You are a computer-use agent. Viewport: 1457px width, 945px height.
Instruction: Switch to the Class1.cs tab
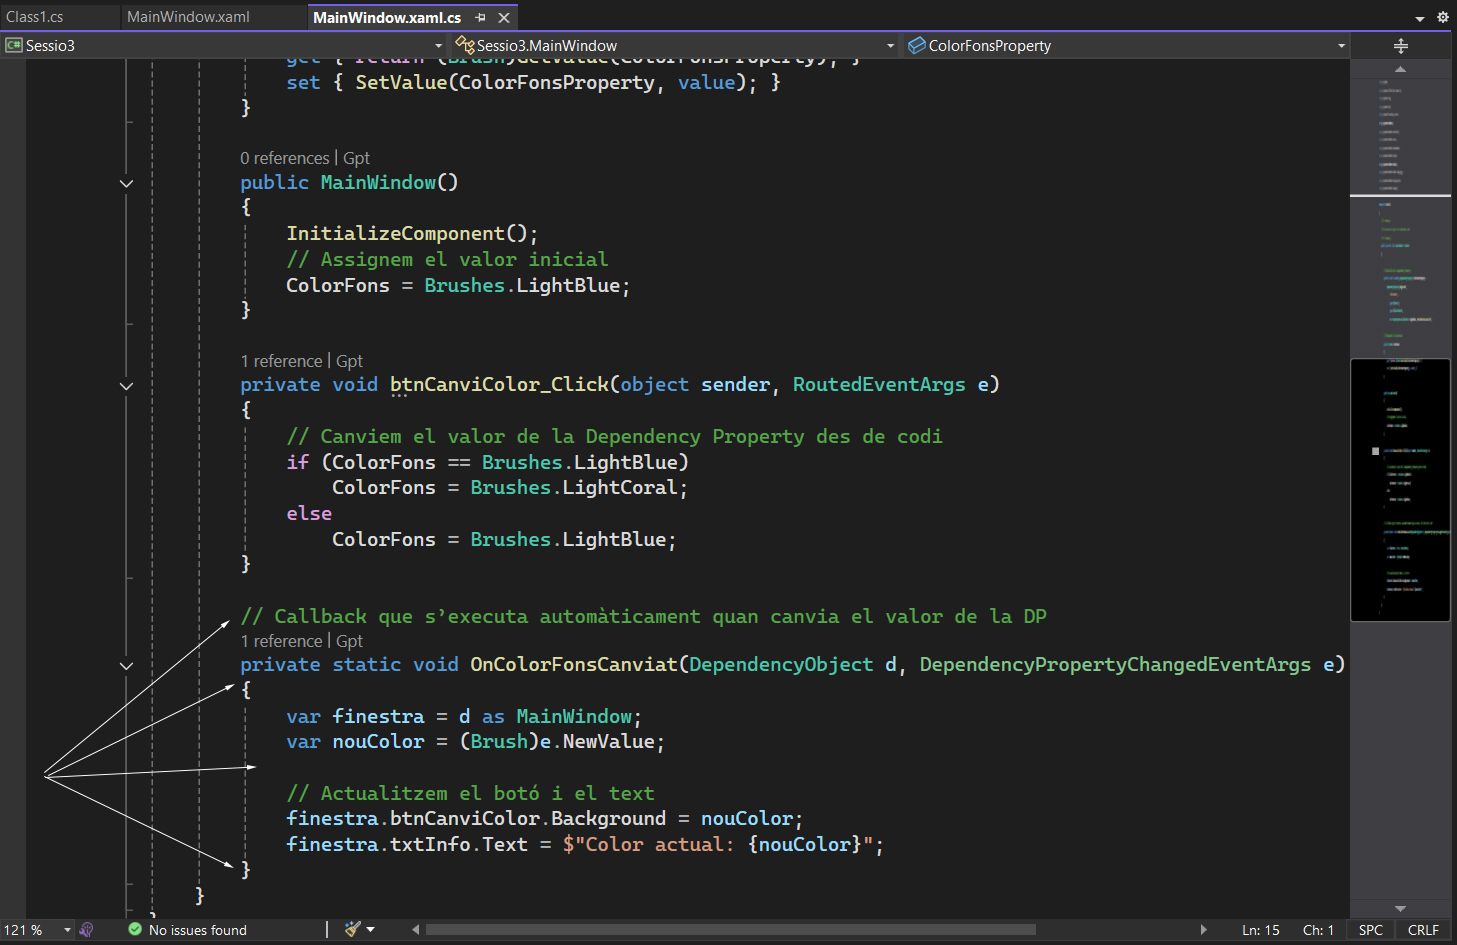pos(35,17)
